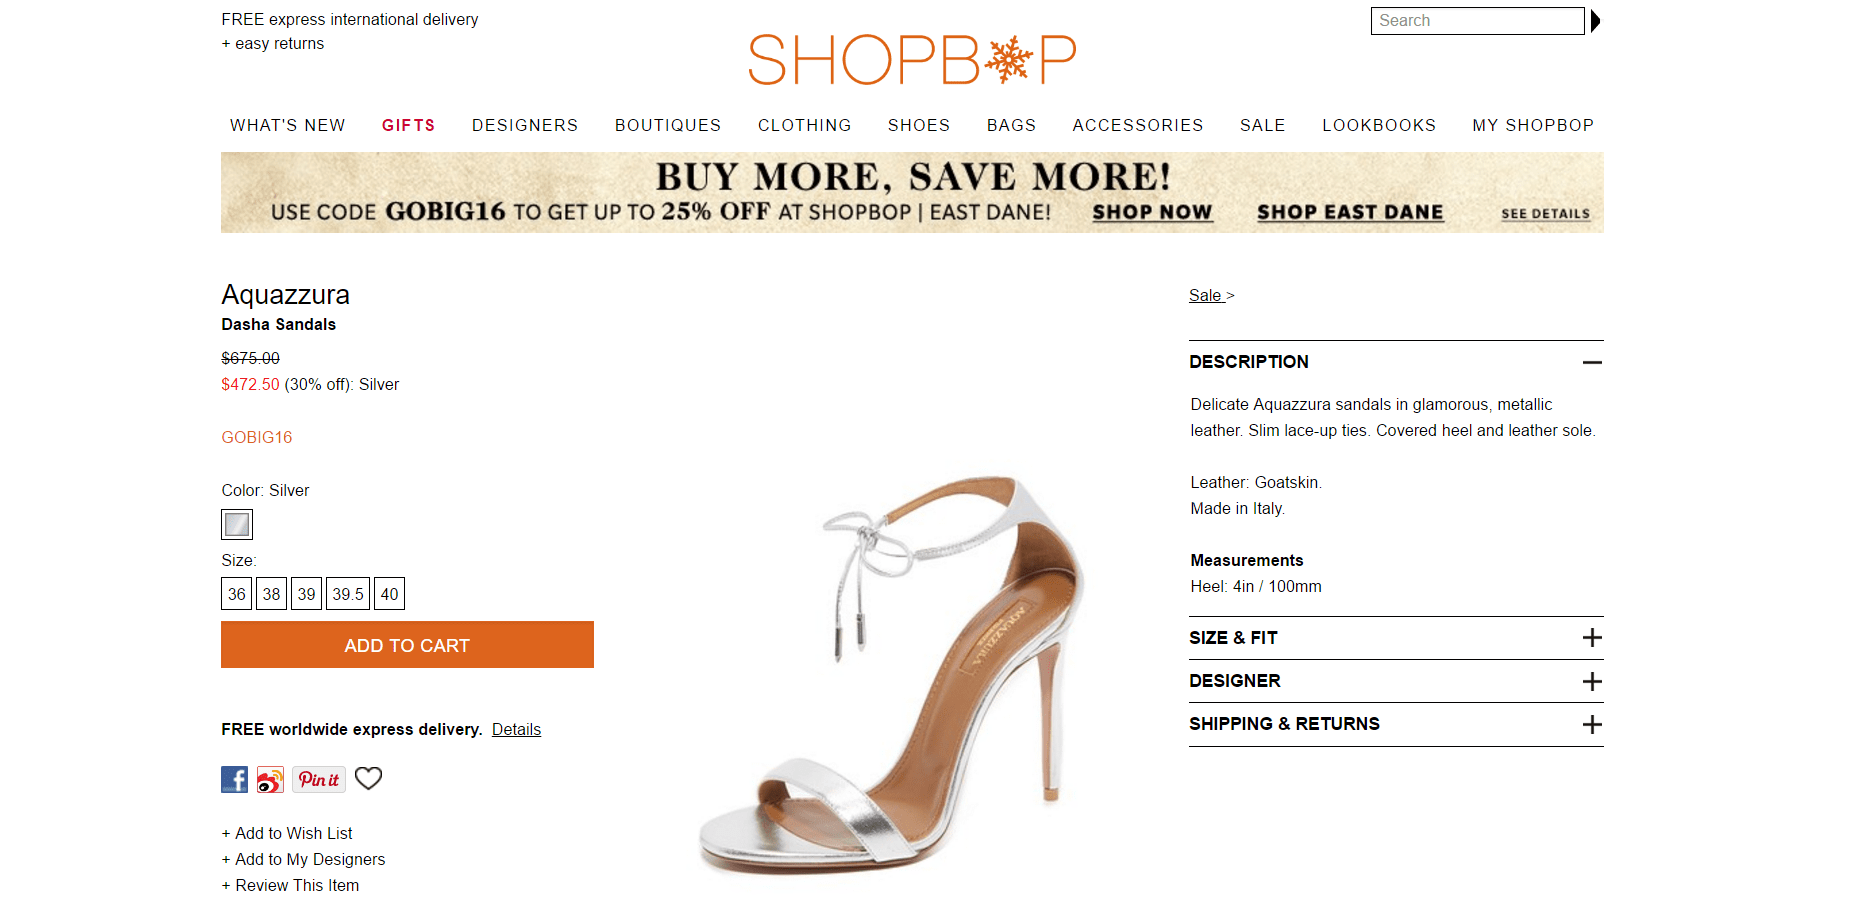The height and width of the screenshot is (901, 1852).
Task: Select size 36
Action: pos(237,594)
